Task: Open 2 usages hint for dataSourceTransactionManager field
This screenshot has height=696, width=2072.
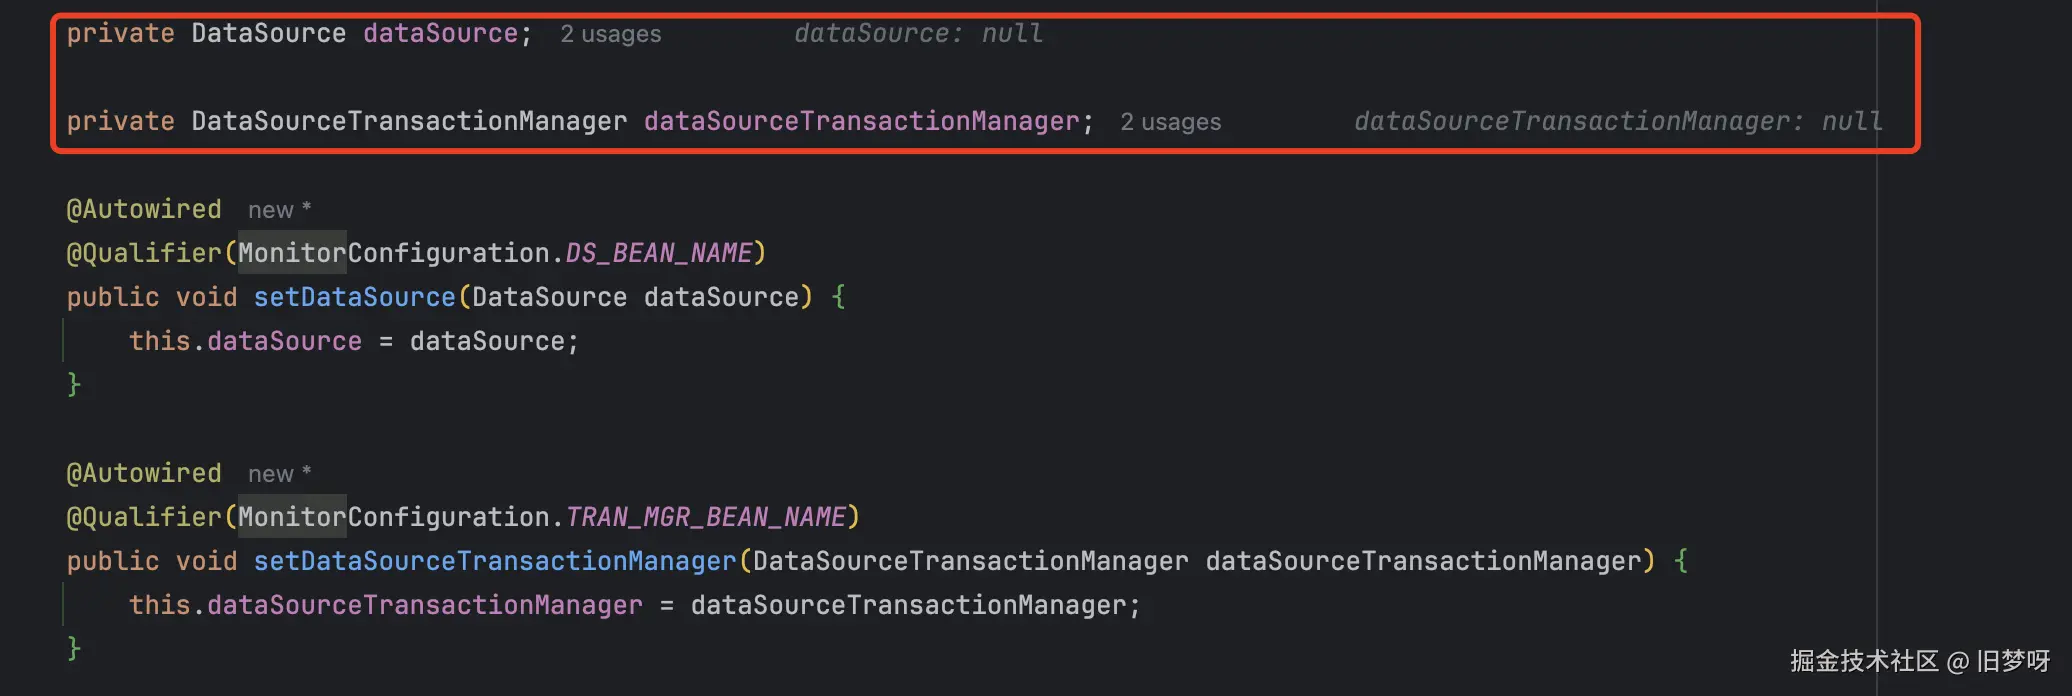Action: tap(1170, 122)
